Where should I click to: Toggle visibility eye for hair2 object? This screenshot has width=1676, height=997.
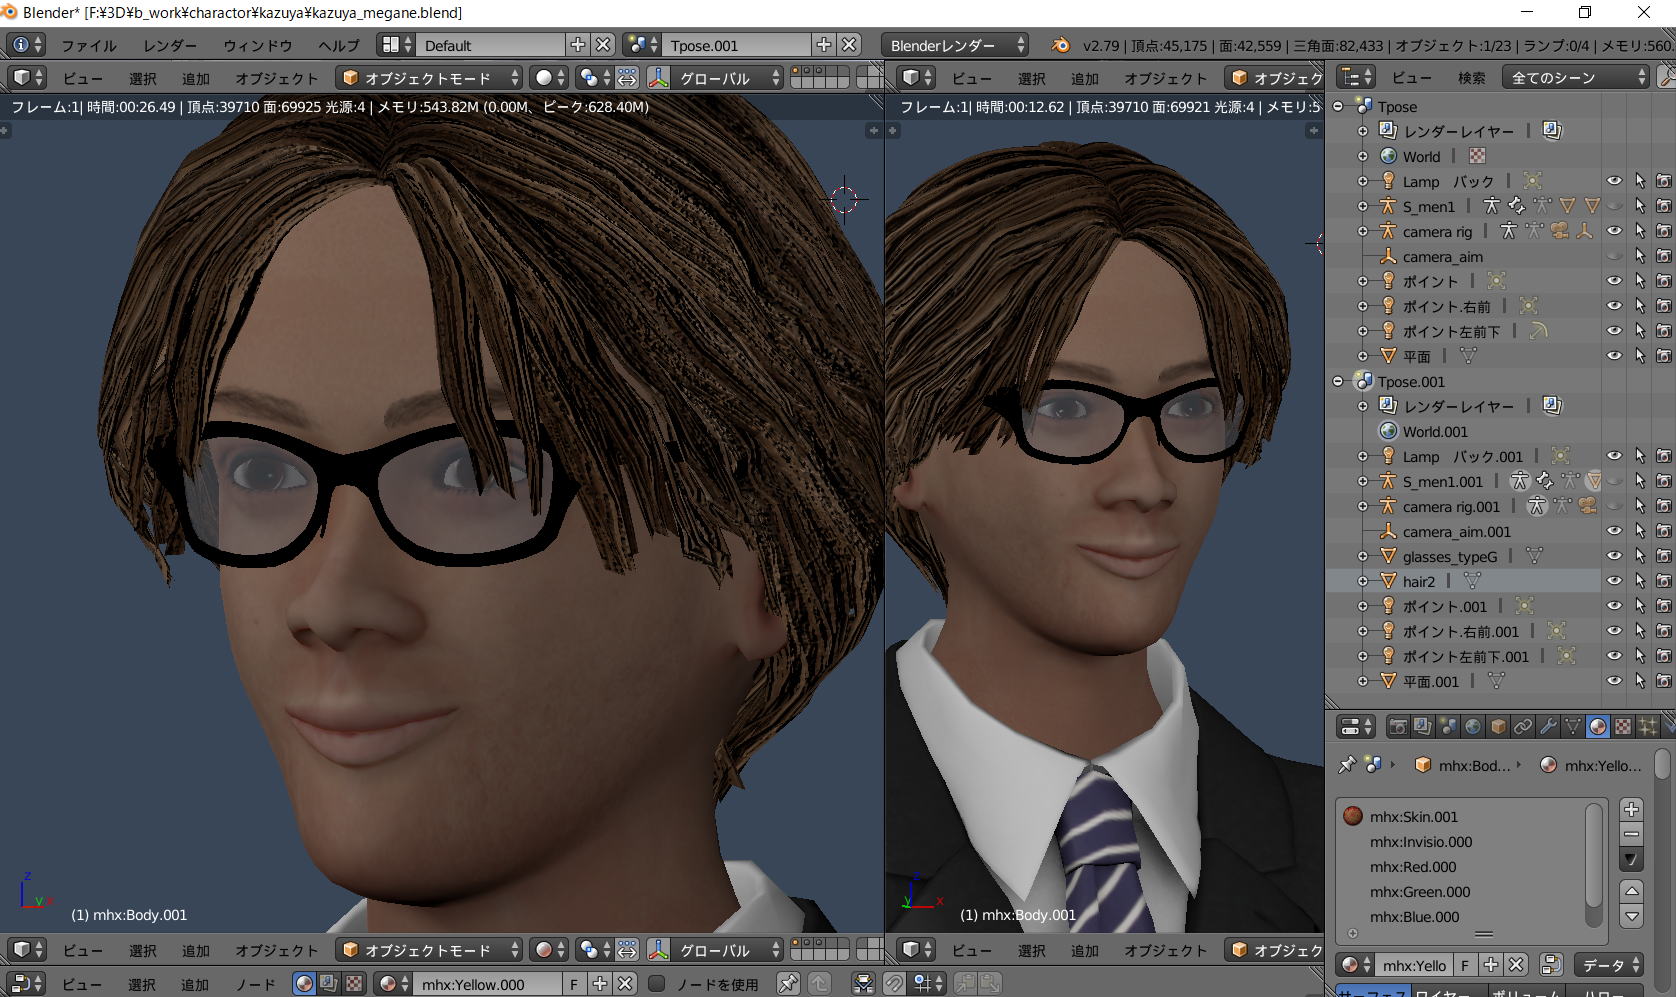pos(1614,581)
